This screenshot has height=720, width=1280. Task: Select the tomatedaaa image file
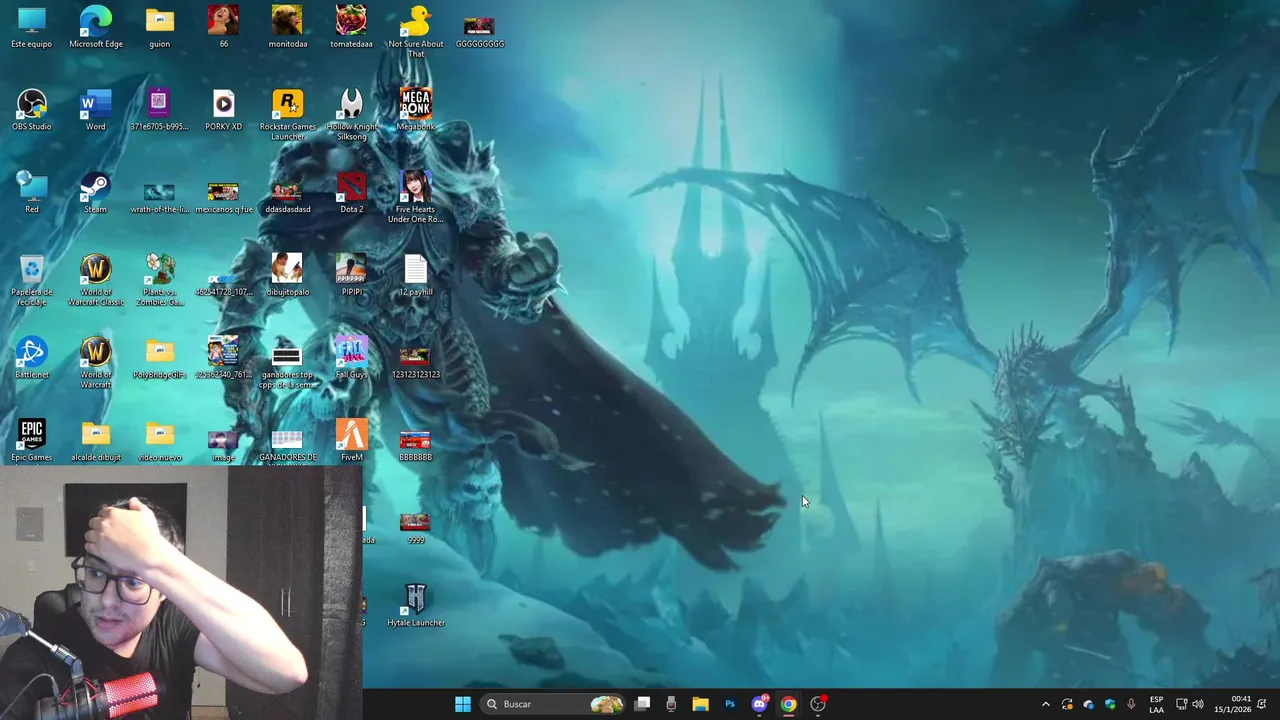coord(351,27)
